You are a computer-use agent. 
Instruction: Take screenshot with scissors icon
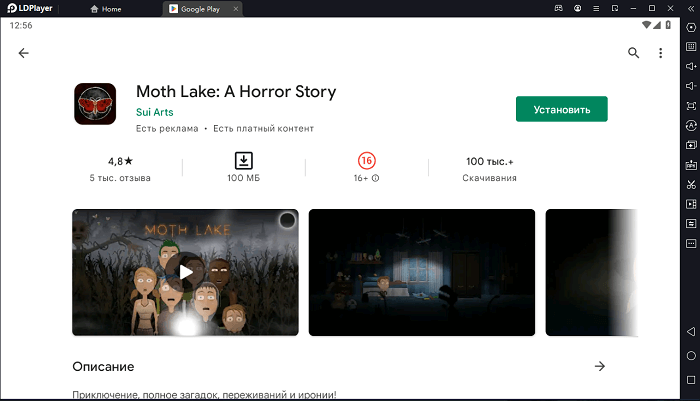[x=691, y=184]
